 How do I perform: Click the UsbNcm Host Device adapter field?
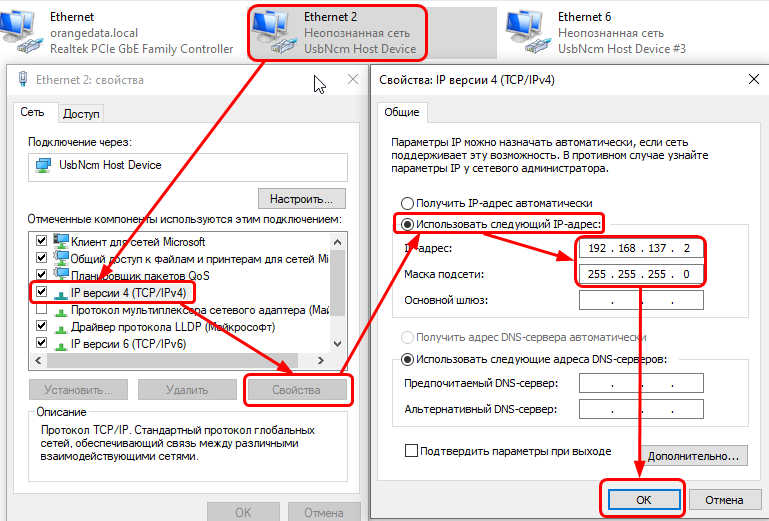click(x=187, y=166)
